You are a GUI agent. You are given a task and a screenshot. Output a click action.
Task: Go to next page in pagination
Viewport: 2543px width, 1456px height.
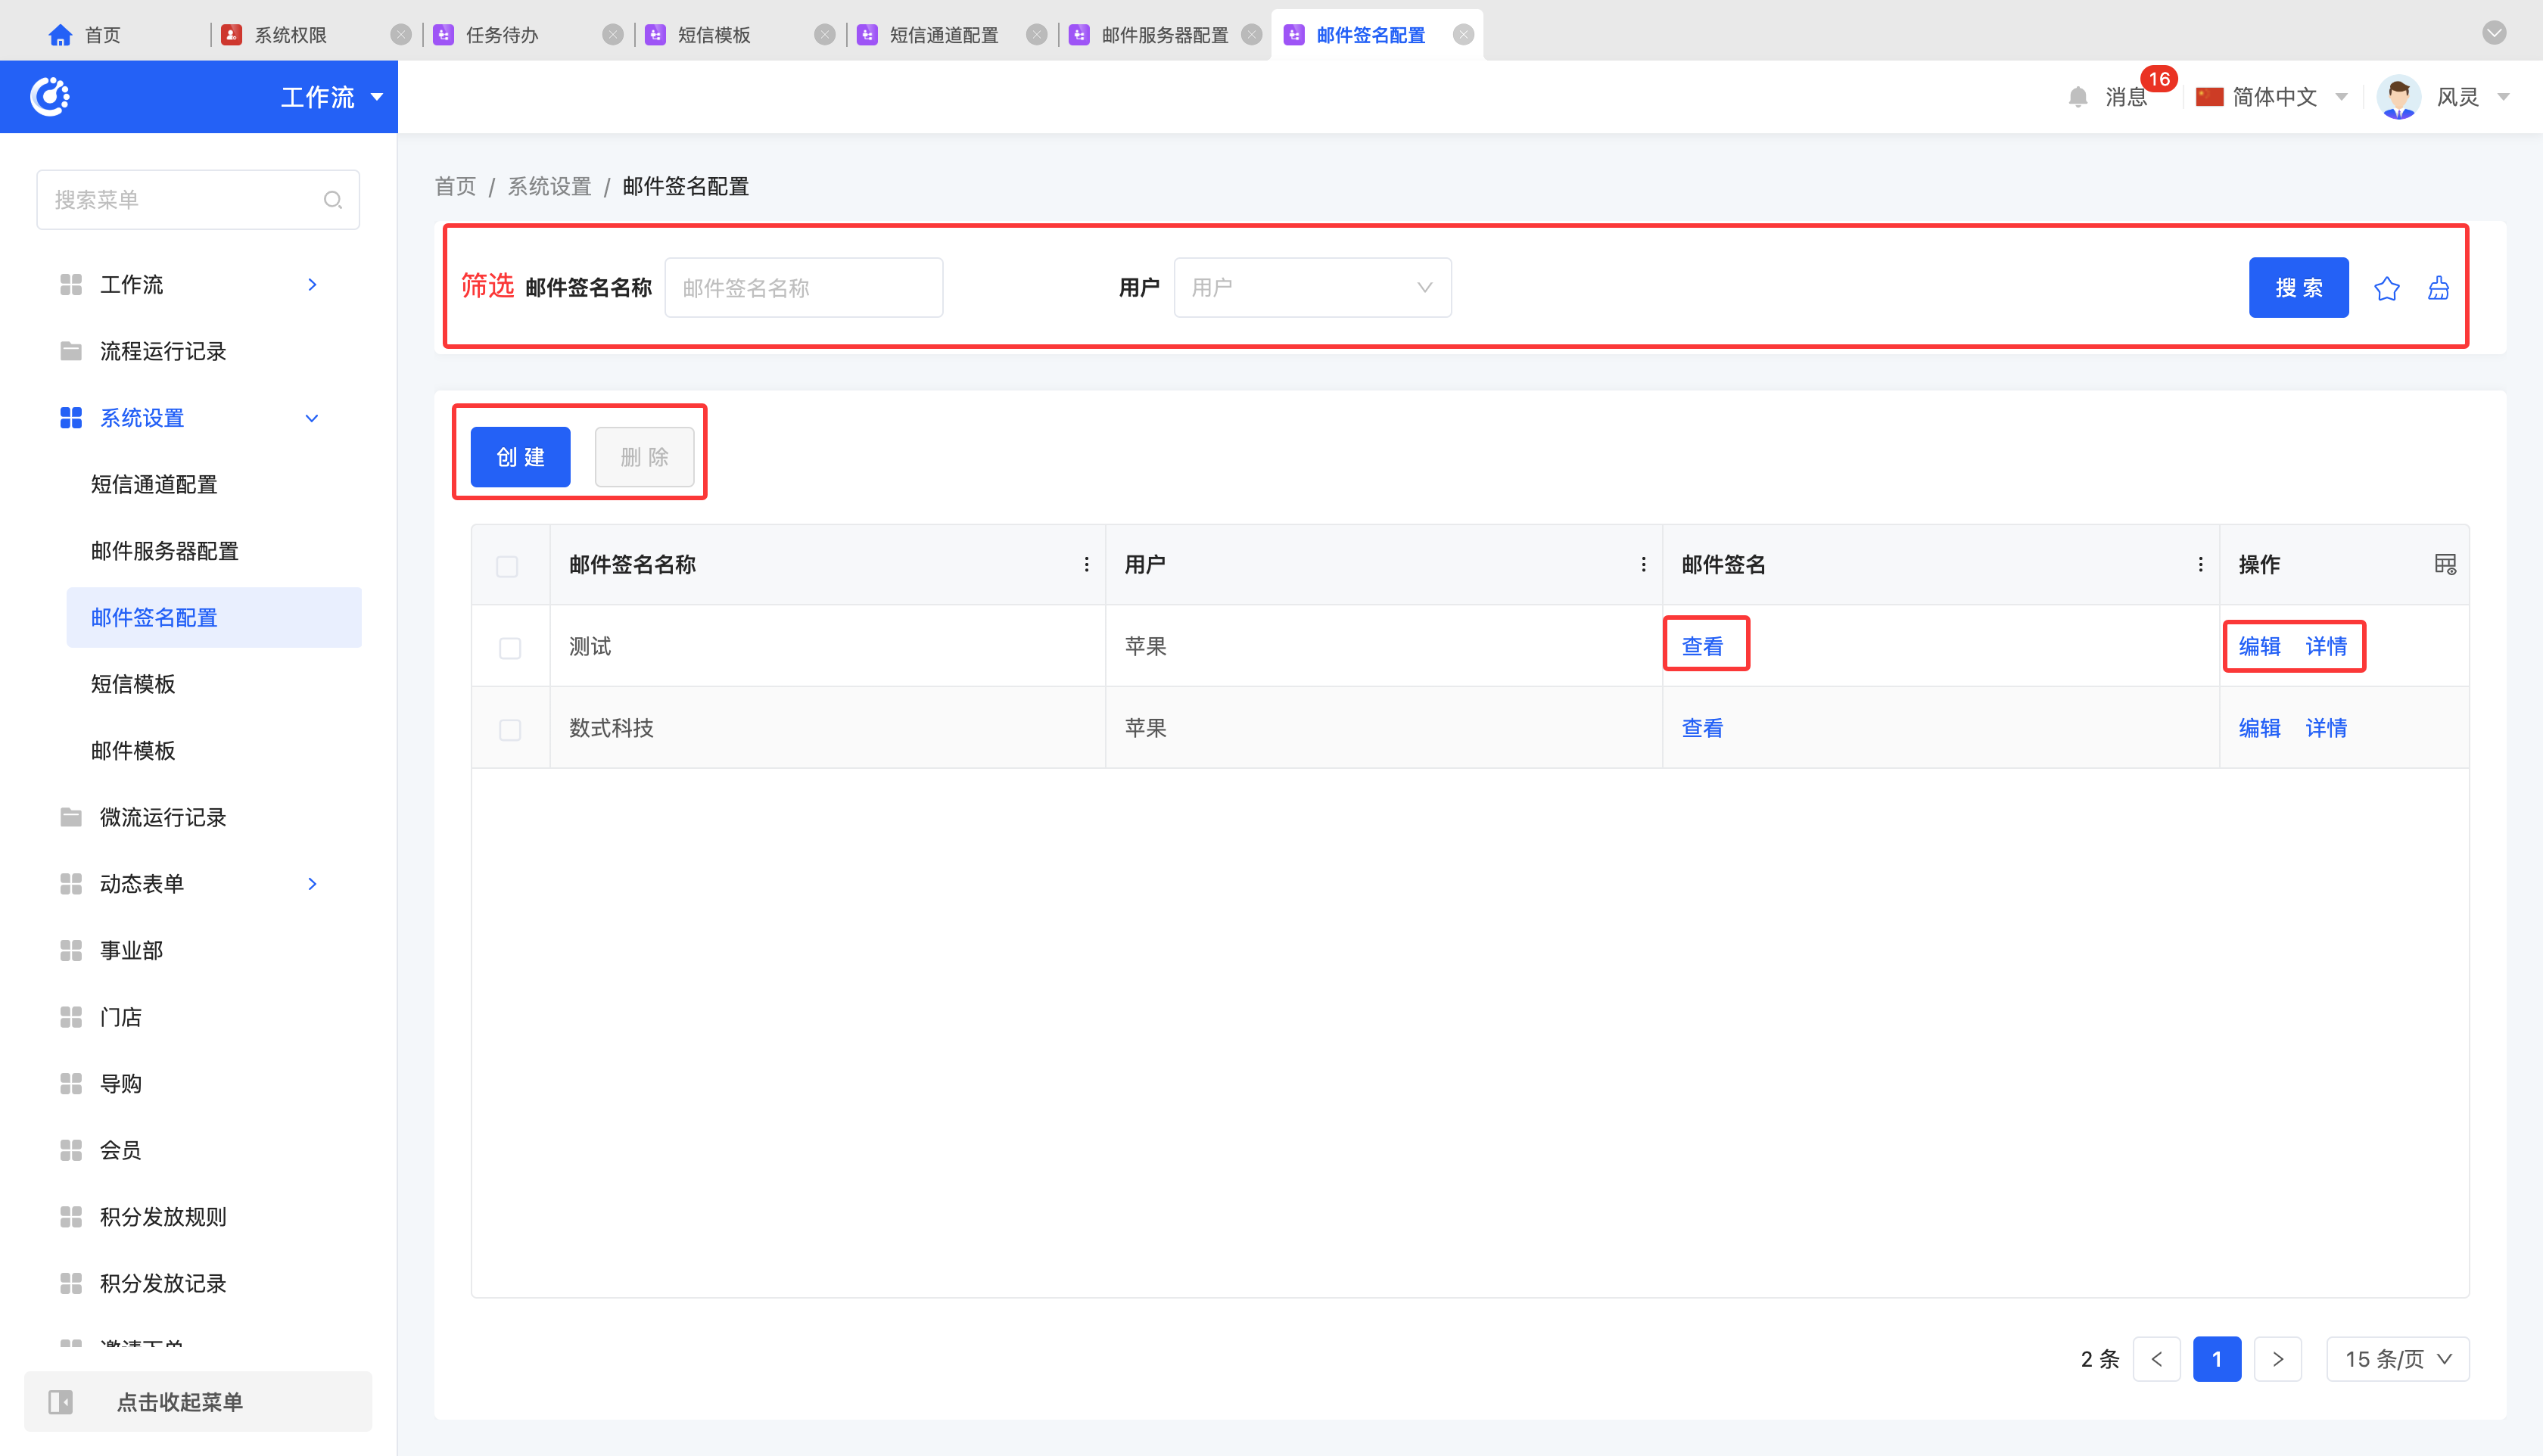pos(2277,1359)
